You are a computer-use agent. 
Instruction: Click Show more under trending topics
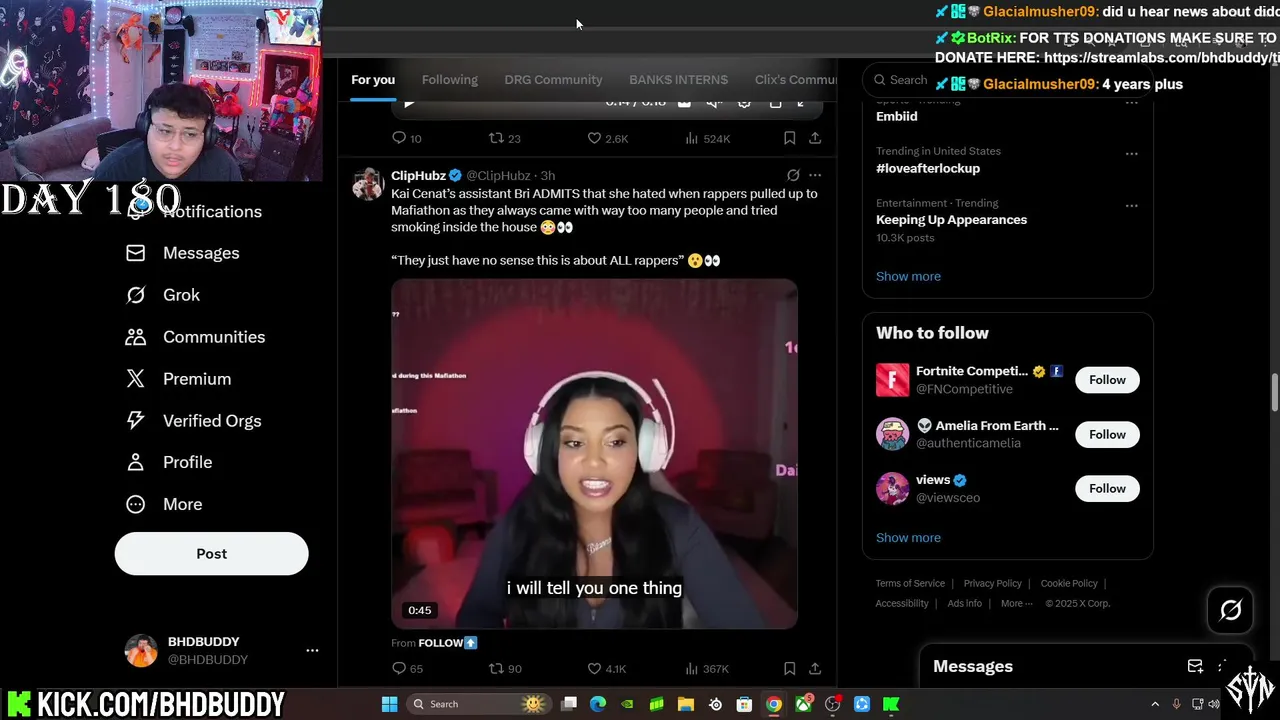908,276
